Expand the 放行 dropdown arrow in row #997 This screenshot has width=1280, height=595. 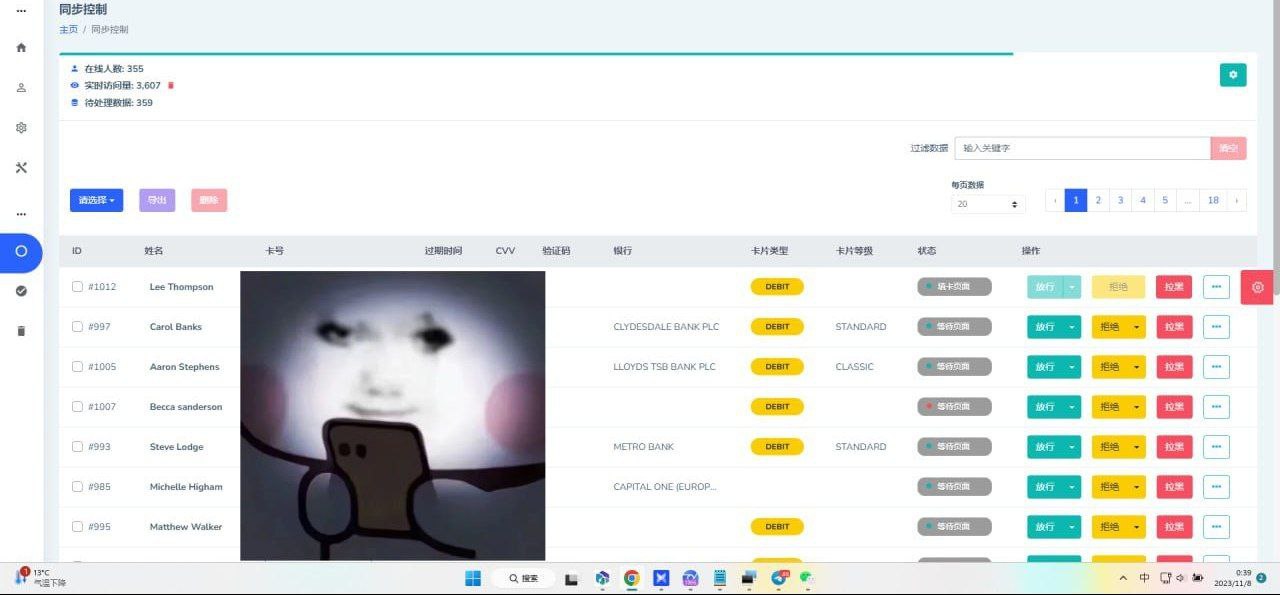tap(1072, 327)
